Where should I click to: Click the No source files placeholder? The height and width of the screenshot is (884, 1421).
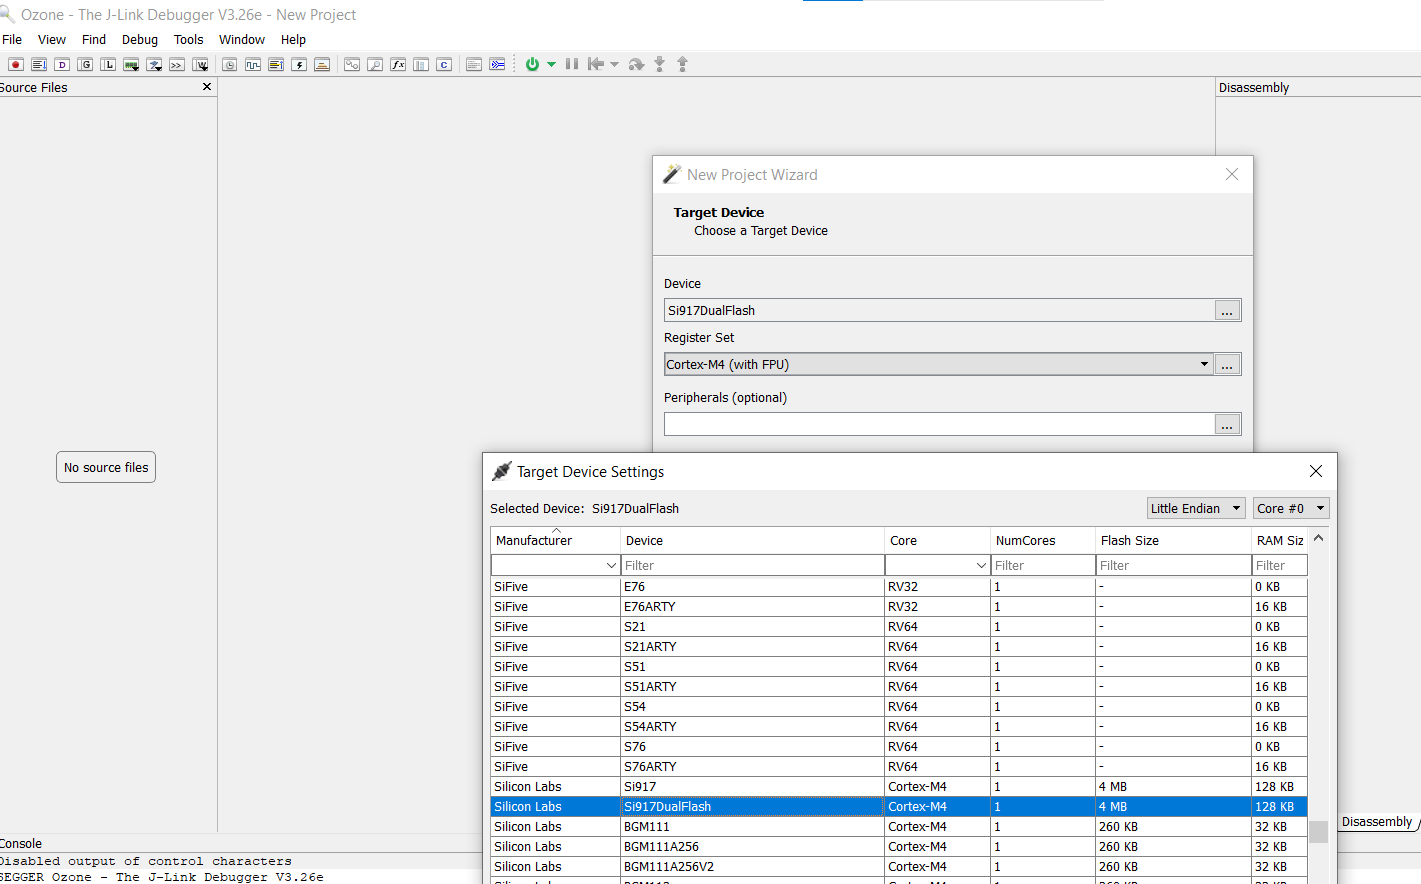pyautogui.click(x=106, y=467)
